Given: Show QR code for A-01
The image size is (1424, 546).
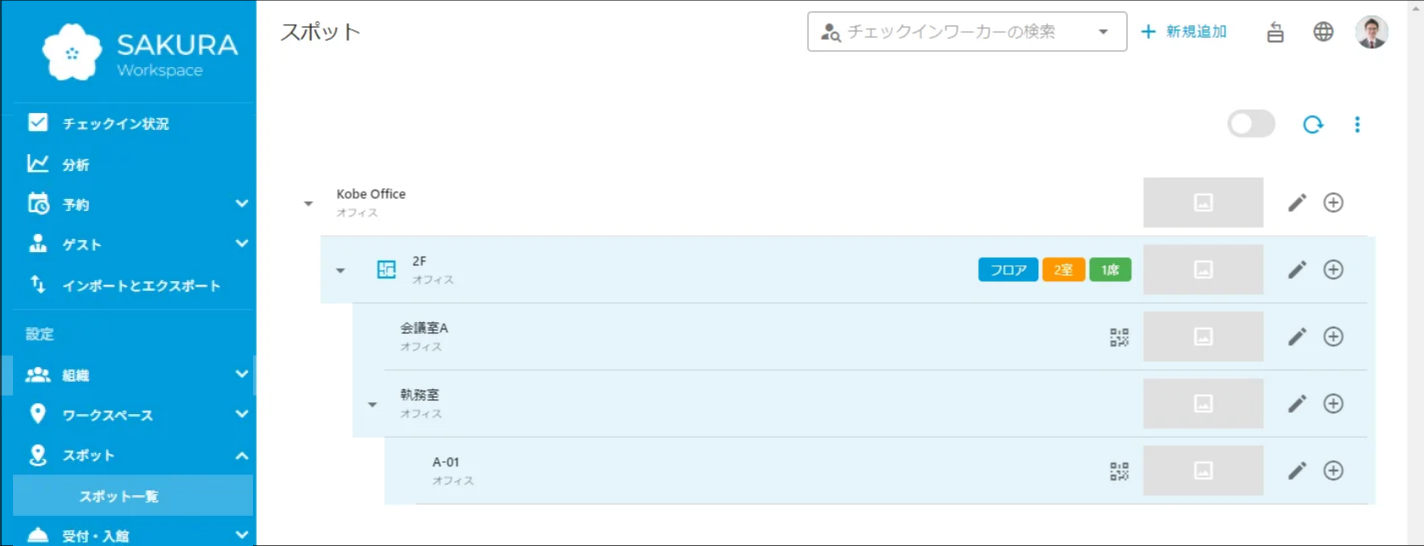Looking at the screenshot, I should point(1119,471).
